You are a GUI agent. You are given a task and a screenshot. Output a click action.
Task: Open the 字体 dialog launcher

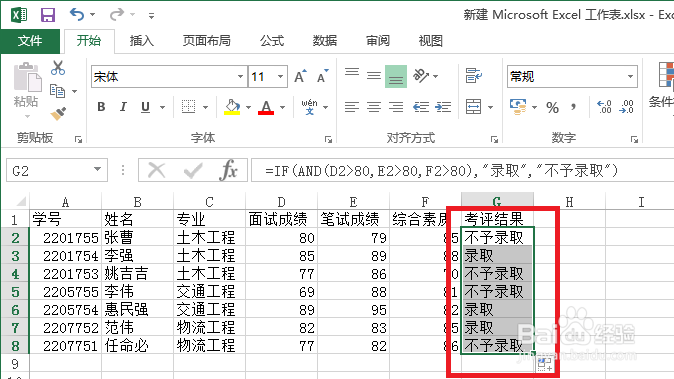point(328,139)
